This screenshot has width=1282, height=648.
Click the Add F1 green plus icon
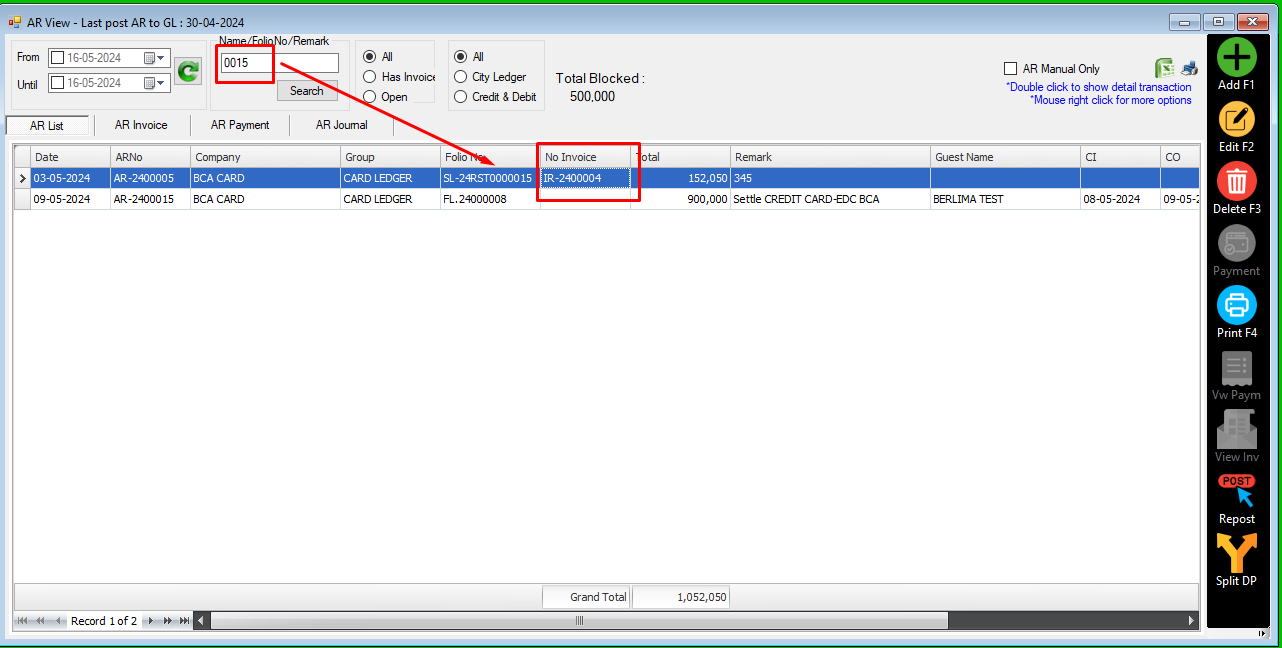1236,58
